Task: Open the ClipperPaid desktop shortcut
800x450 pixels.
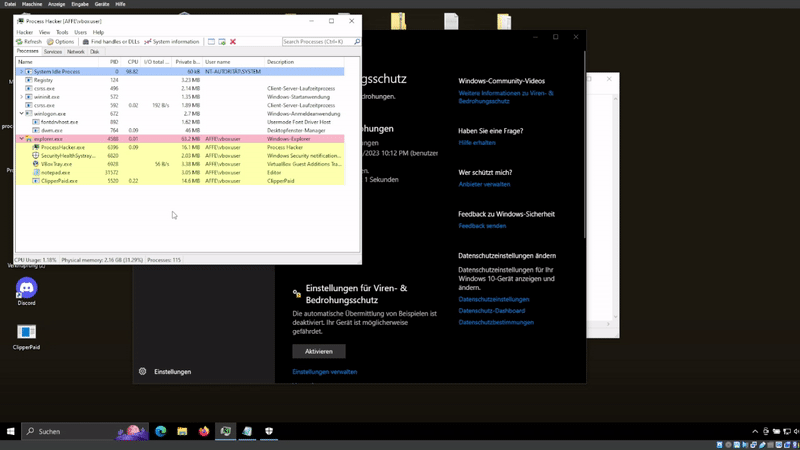Action: (x=27, y=337)
